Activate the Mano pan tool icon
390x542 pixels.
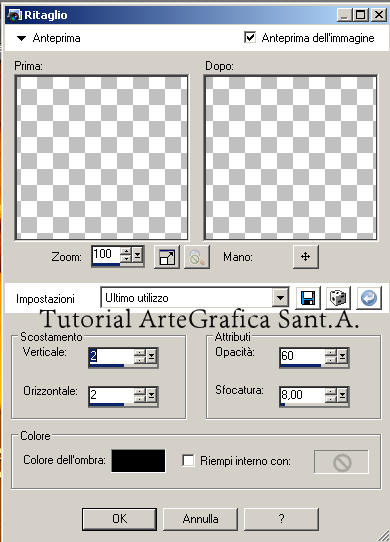point(306,256)
